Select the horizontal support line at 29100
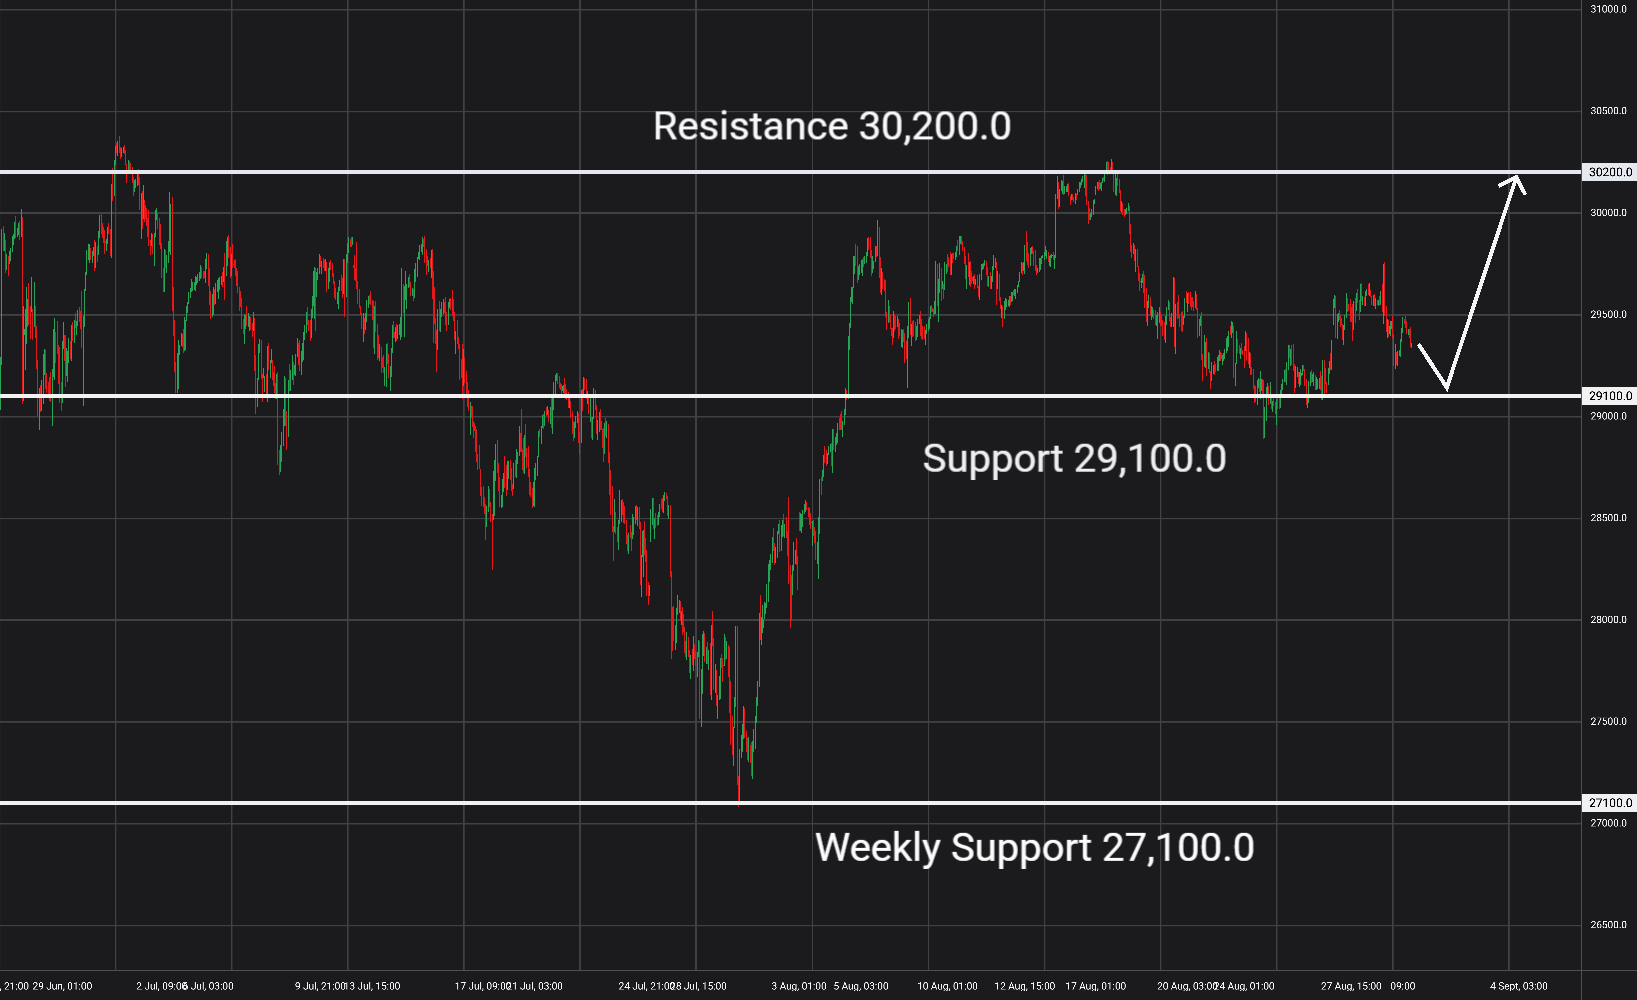1637x1000 pixels. [x=790, y=396]
